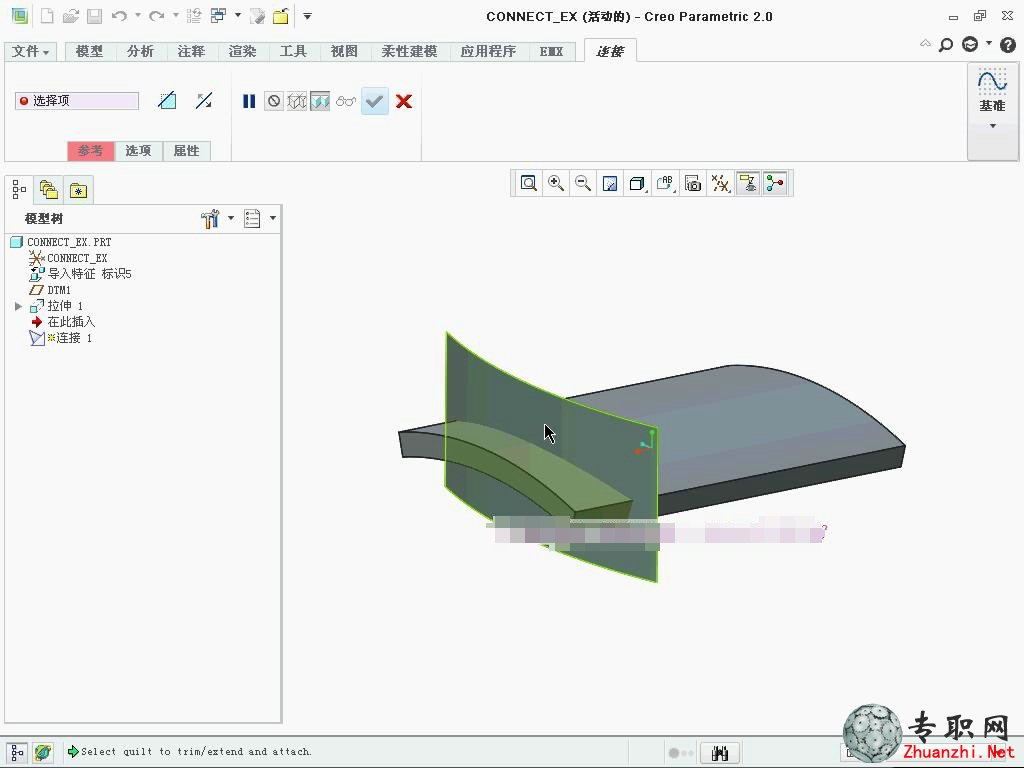Switch to the 工具 ribbon tab
Image resolution: width=1024 pixels, height=768 pixels.
(293, 51)
